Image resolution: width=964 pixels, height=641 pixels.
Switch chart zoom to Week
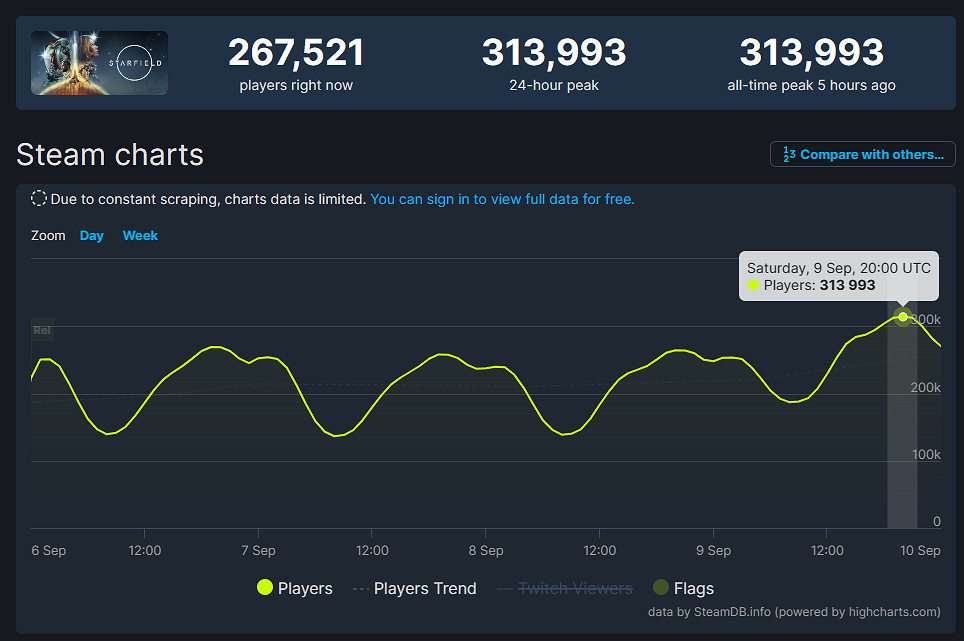click(140, 236)
